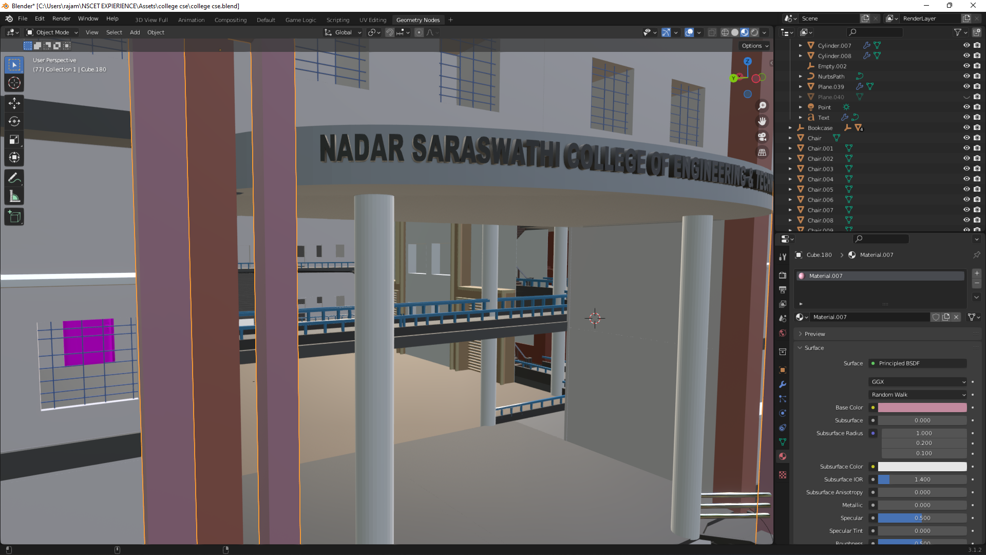Open the viewport Add menu
Image resolution: width=986 pixels, height=555 pixels.
tap(135, 32)
